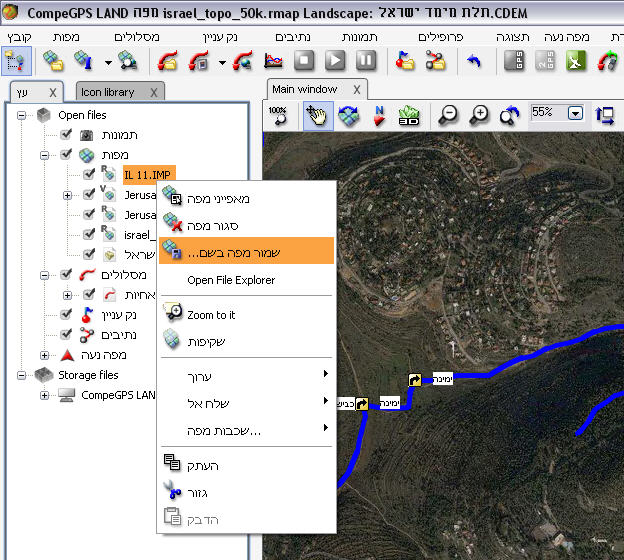
Task: Click the zoom out magnifier icon
Action: click(449, 114)
